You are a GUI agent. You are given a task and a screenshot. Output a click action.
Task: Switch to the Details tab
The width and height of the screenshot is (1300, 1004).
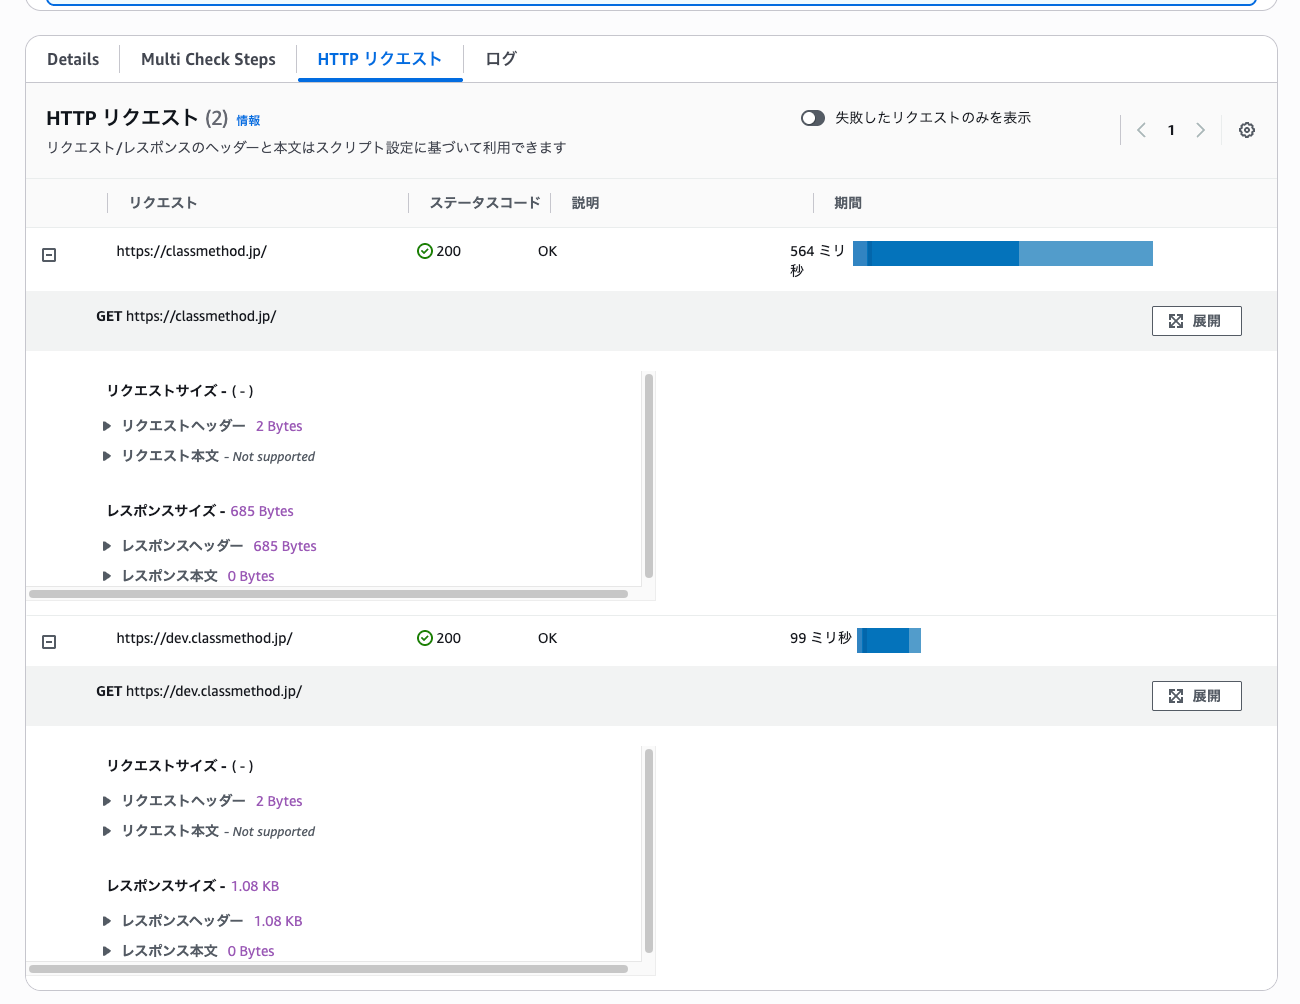pos(73,59)
